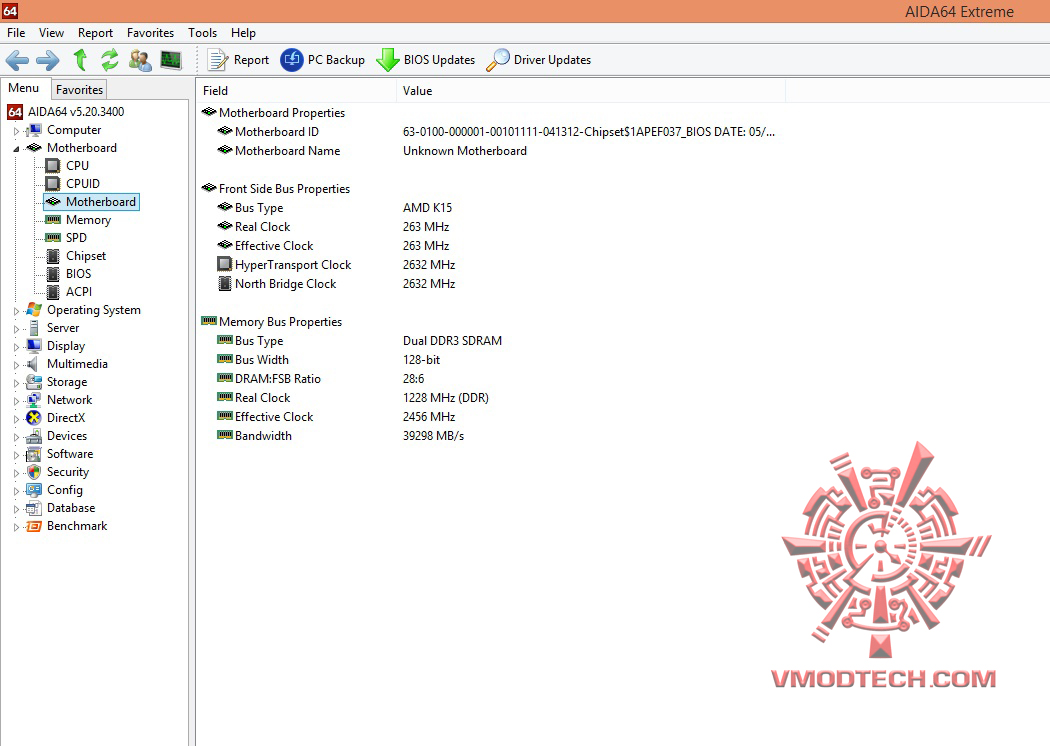
Task: Expand the DirectX tree node
Action: (16, 419)
